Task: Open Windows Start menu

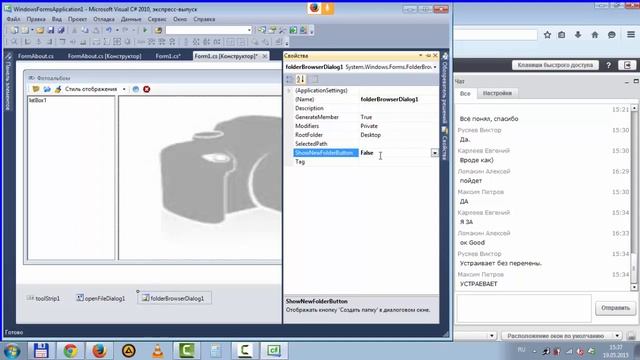Action: point(12,351)
